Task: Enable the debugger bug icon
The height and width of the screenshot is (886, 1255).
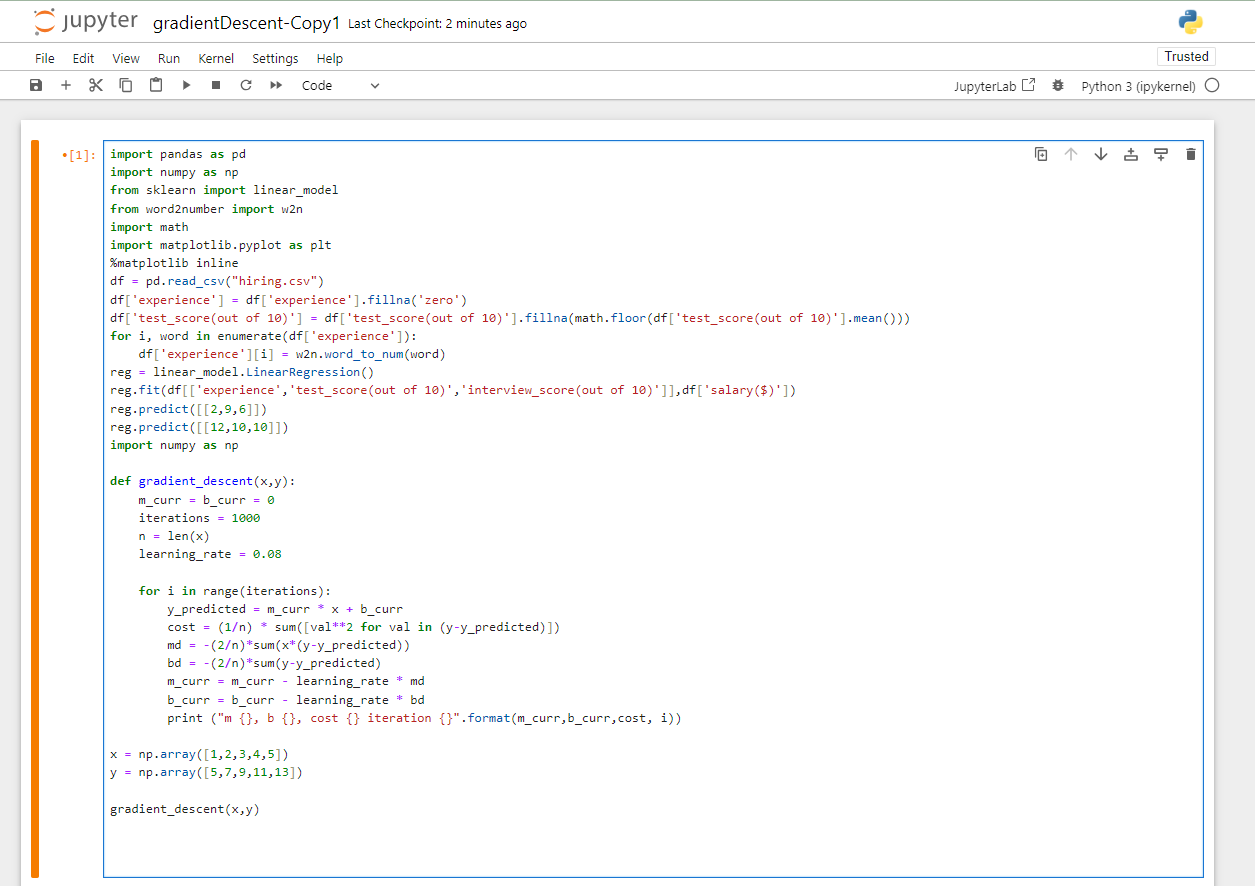Action: tap(1058, 86)
